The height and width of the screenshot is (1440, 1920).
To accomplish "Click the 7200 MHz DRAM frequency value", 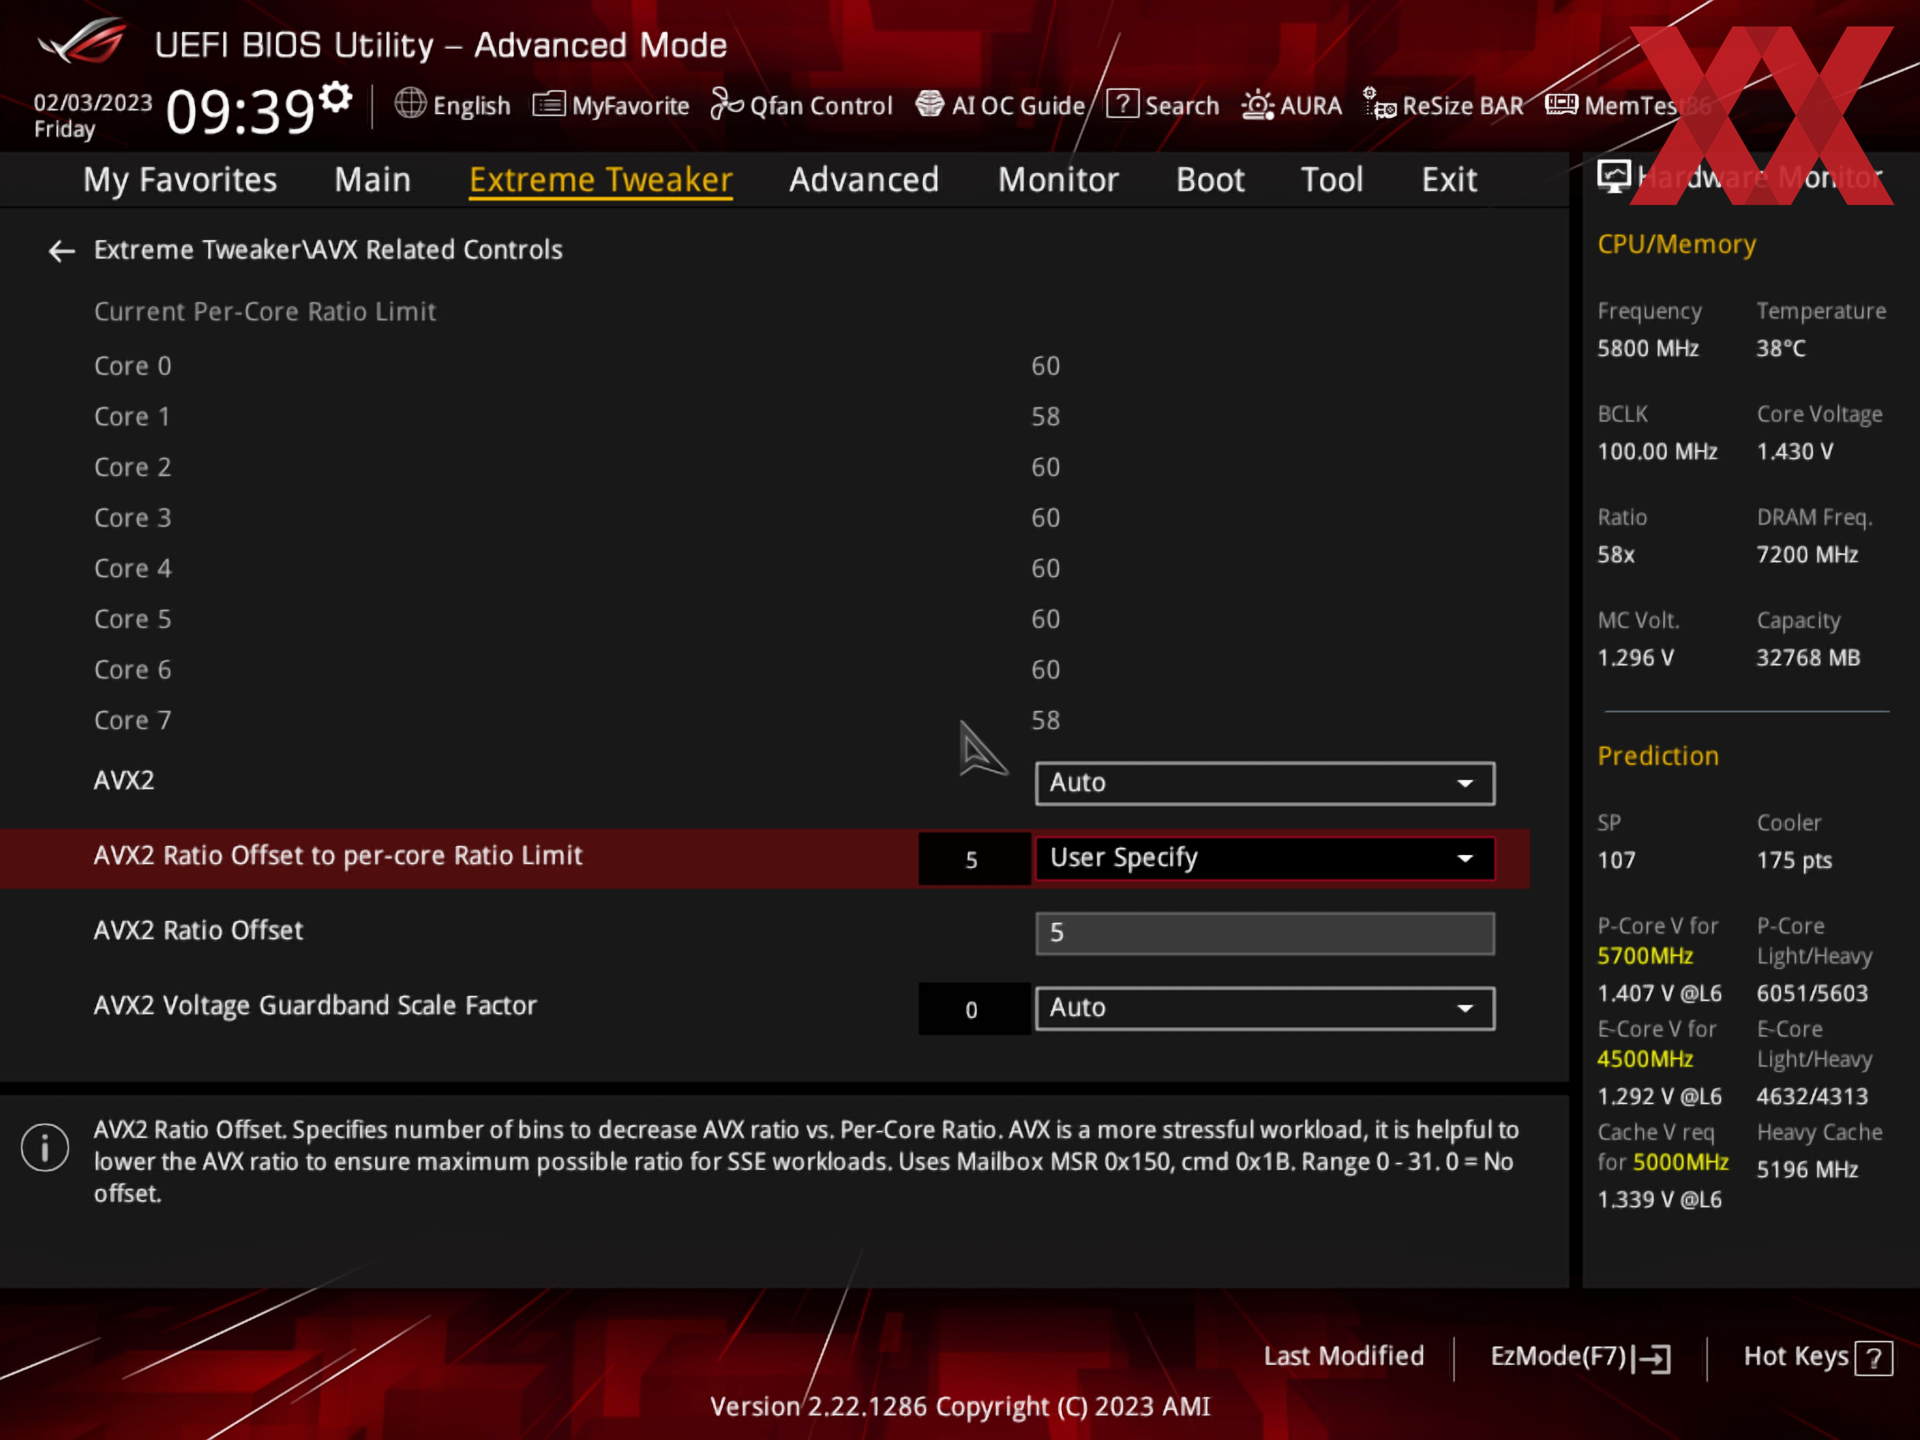I will [x=1807, y=554].
